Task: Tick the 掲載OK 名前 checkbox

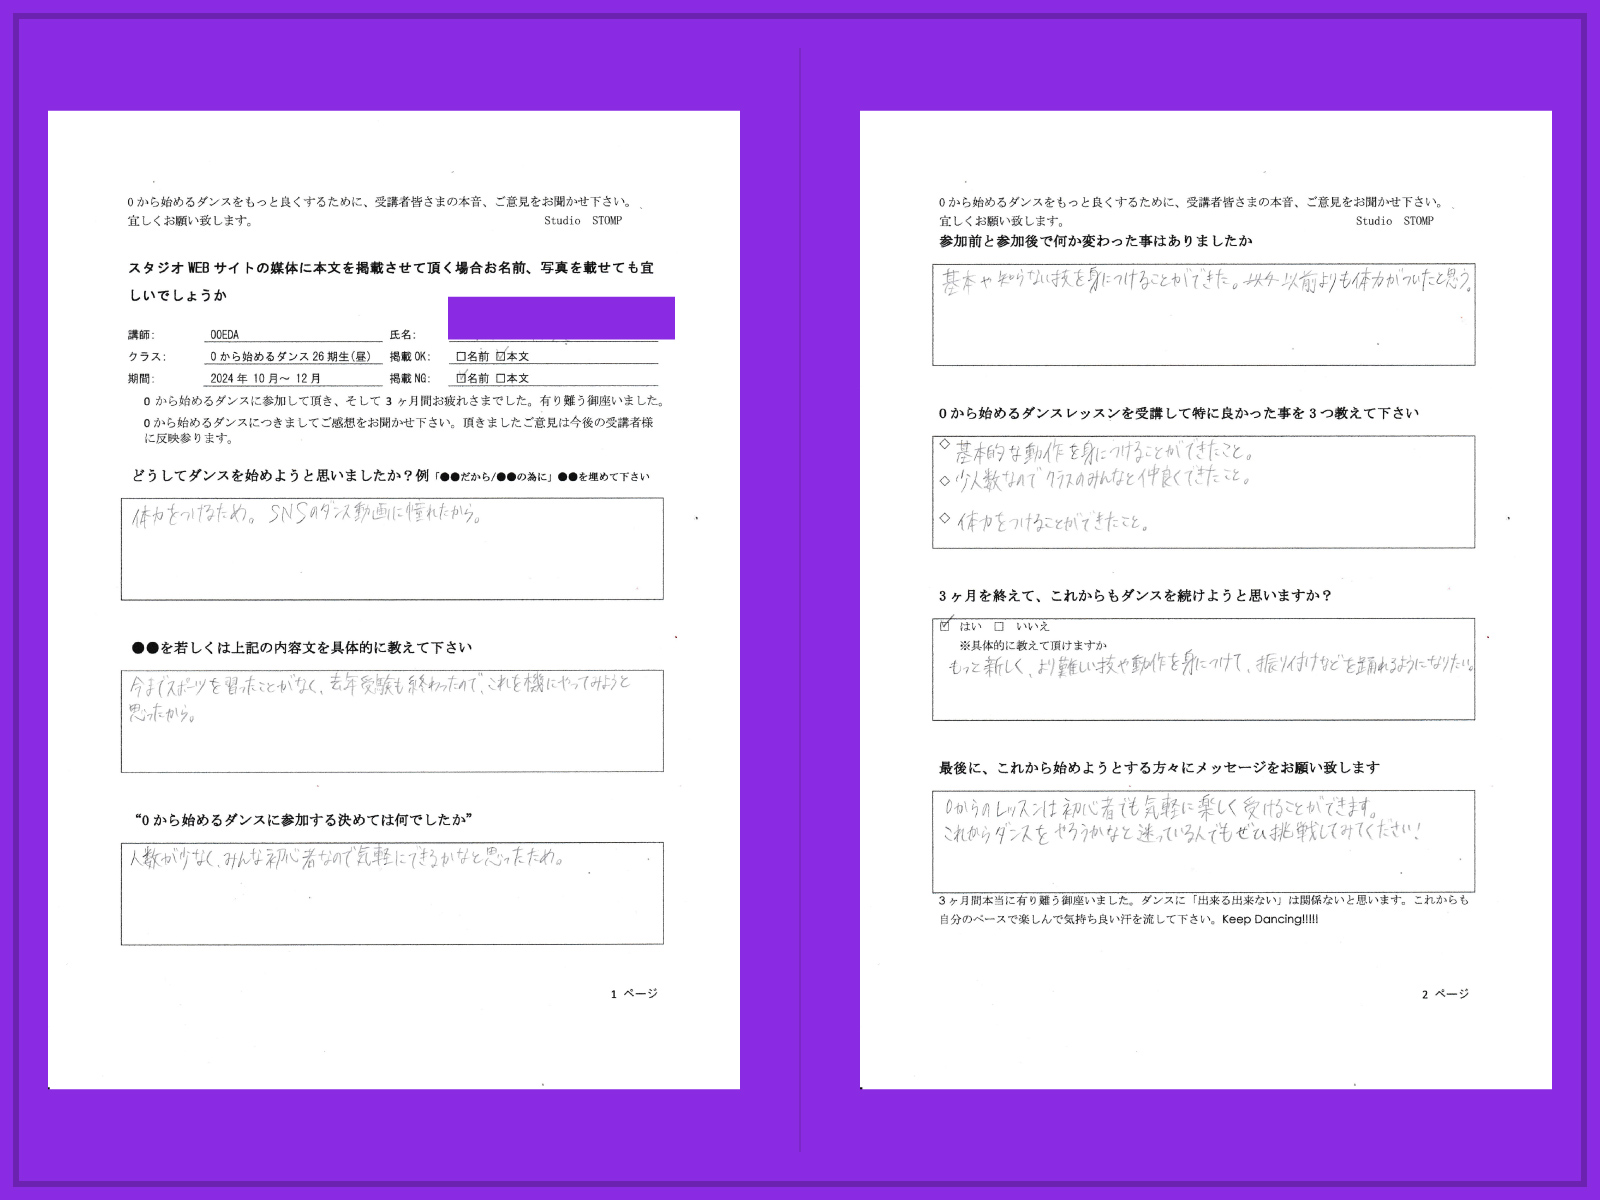Action: point(461,356)
